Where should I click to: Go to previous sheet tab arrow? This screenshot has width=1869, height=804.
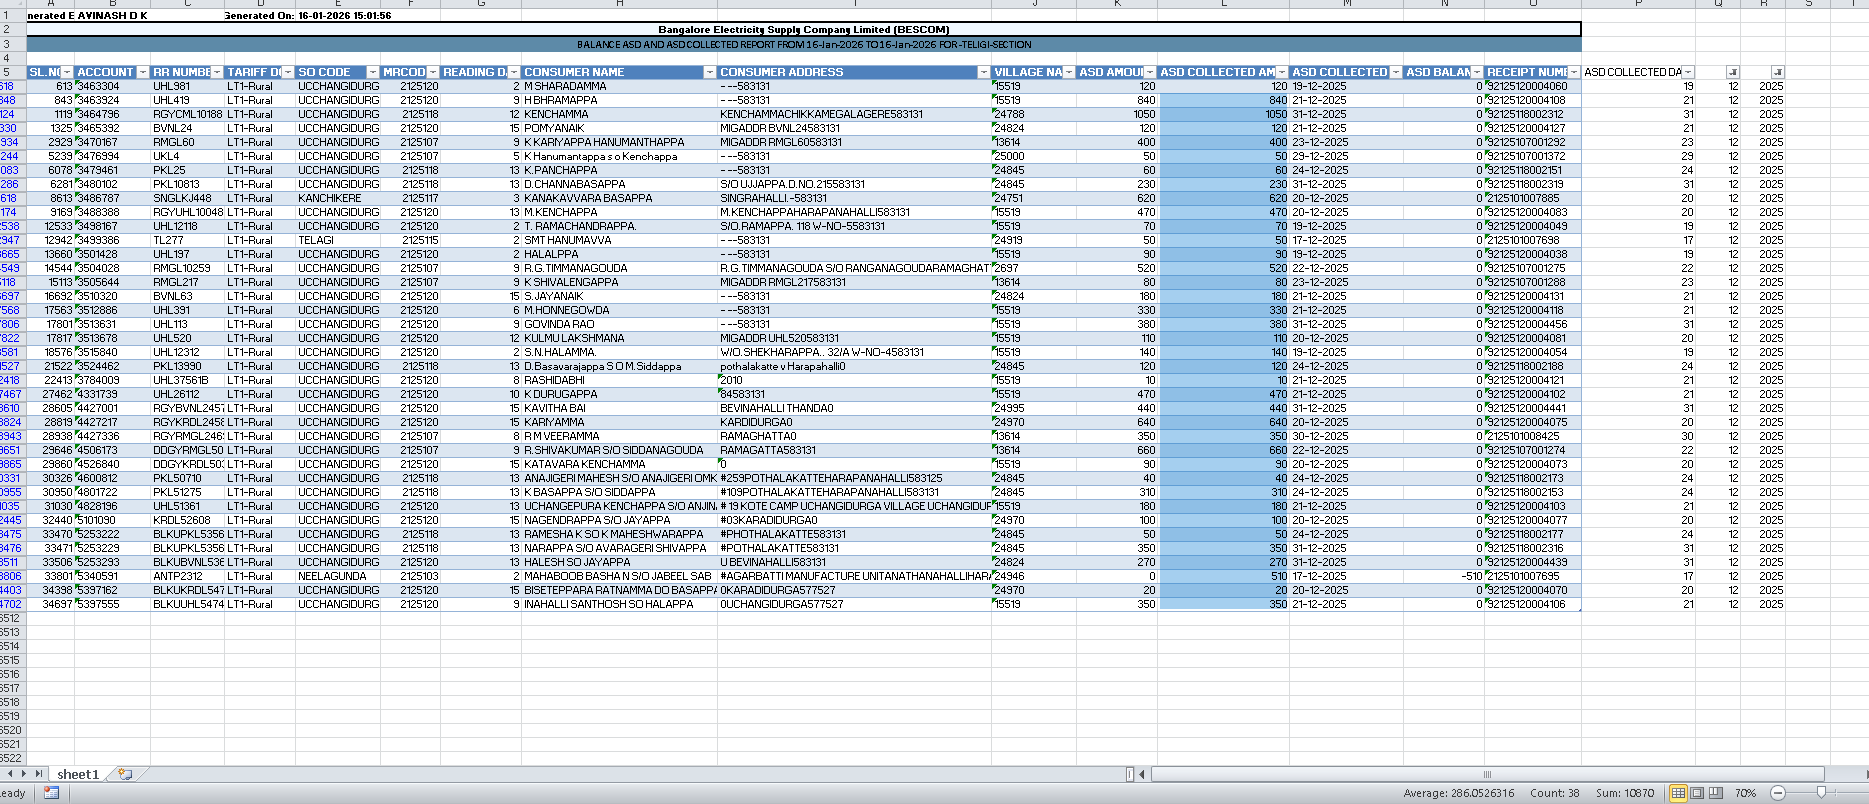point(11,774)
